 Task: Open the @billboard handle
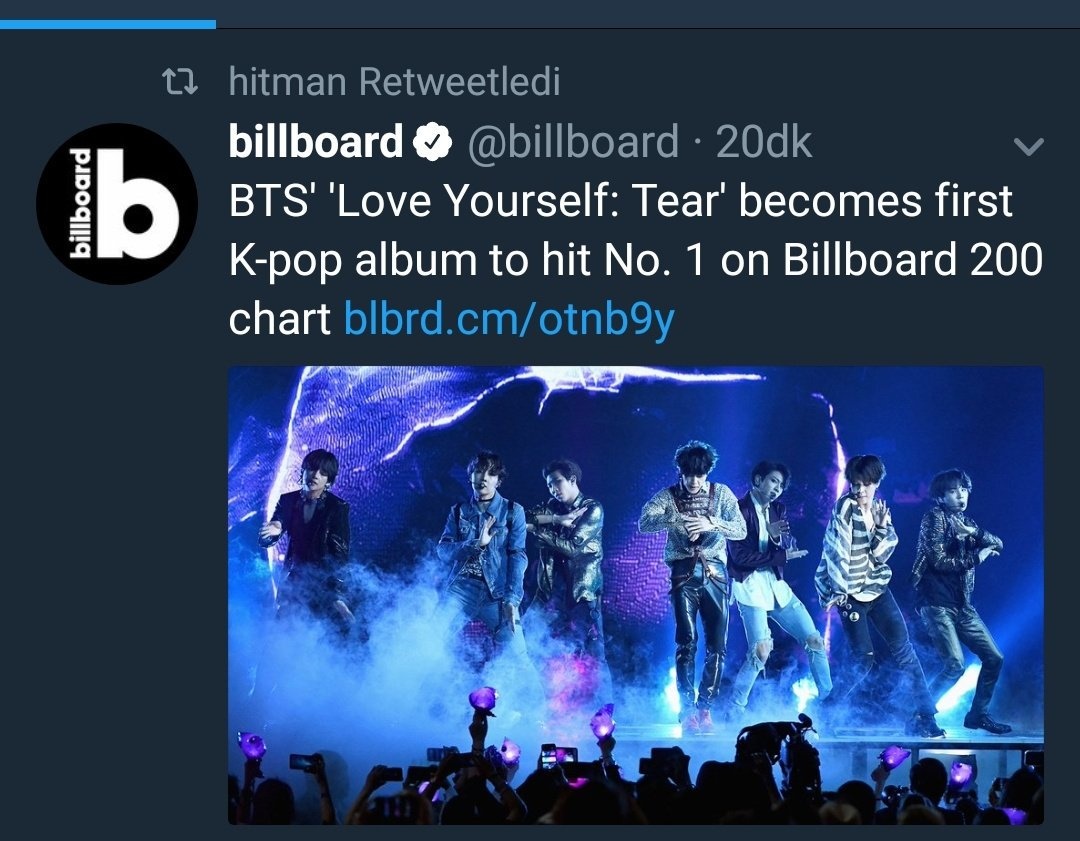(573, 143)
